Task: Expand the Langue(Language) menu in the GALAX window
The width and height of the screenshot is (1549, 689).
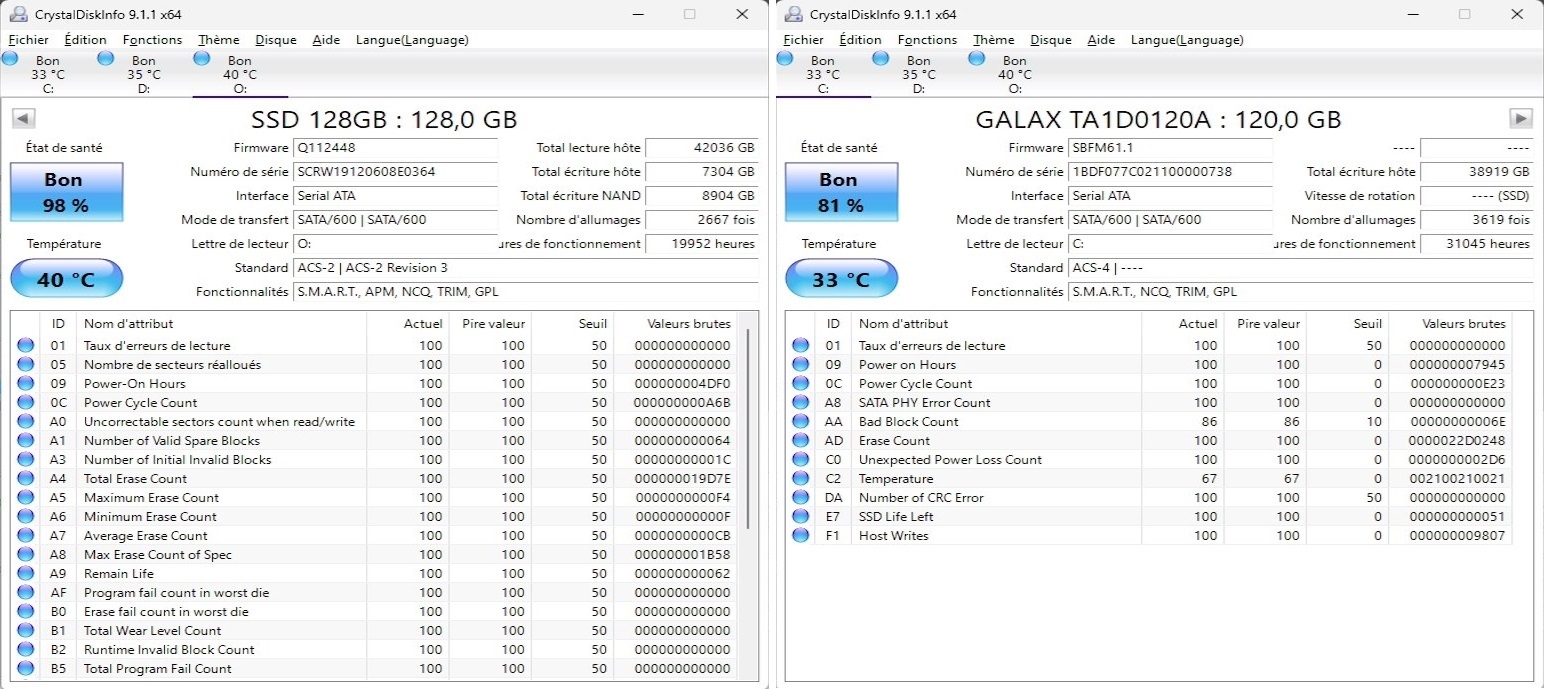Action: click(x=1186, y=40)
